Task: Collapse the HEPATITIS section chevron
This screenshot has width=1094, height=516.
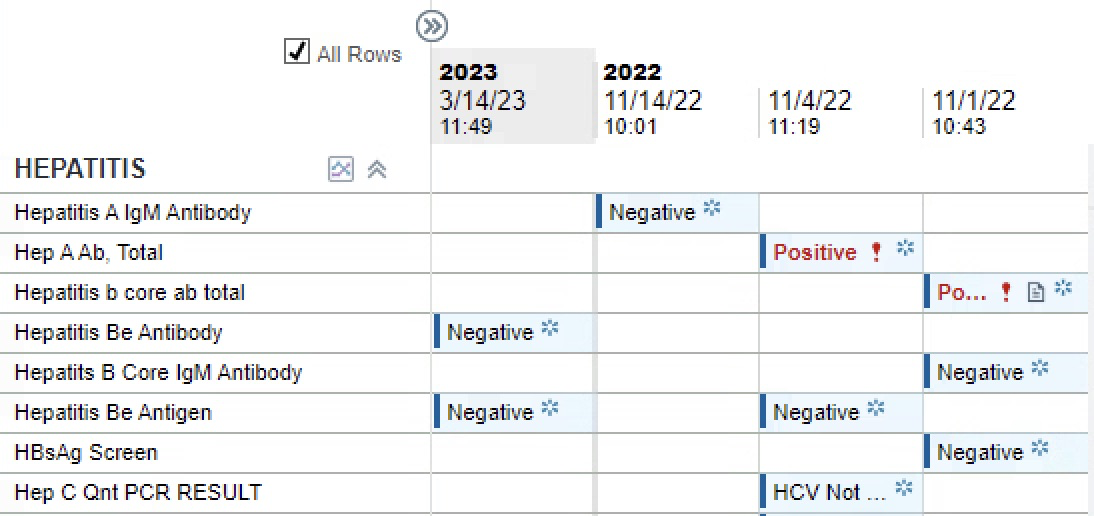Action: pos(377,169)
